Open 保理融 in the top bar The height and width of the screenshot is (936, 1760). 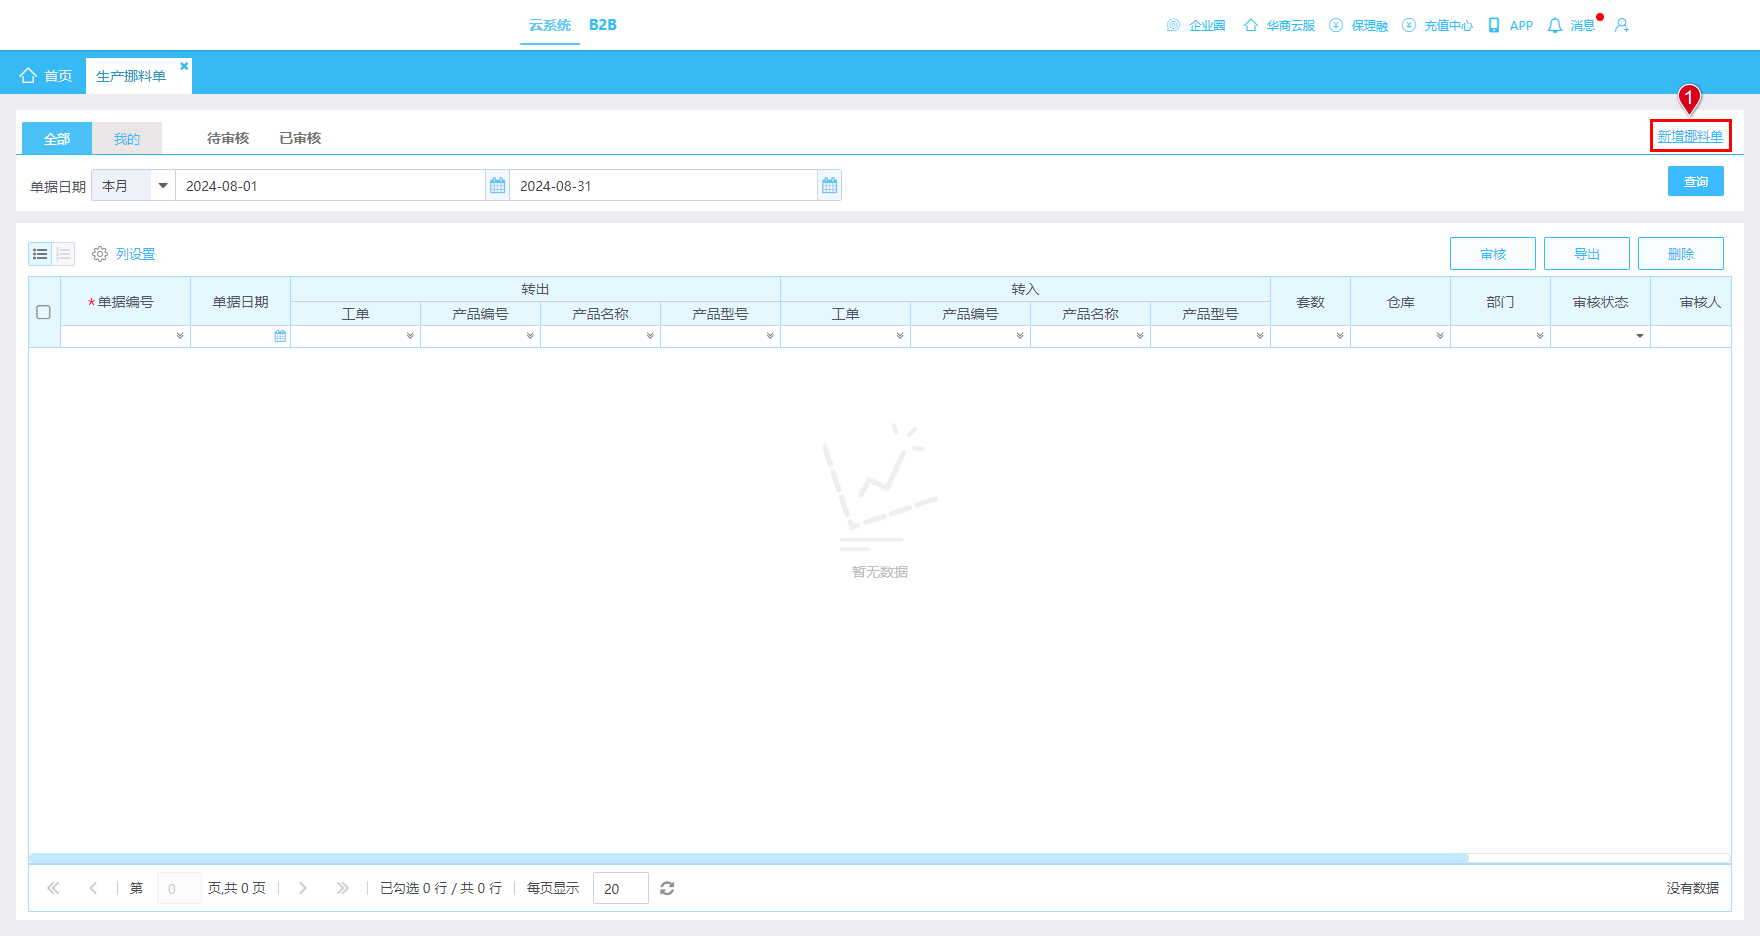(x=1358, y=25)
